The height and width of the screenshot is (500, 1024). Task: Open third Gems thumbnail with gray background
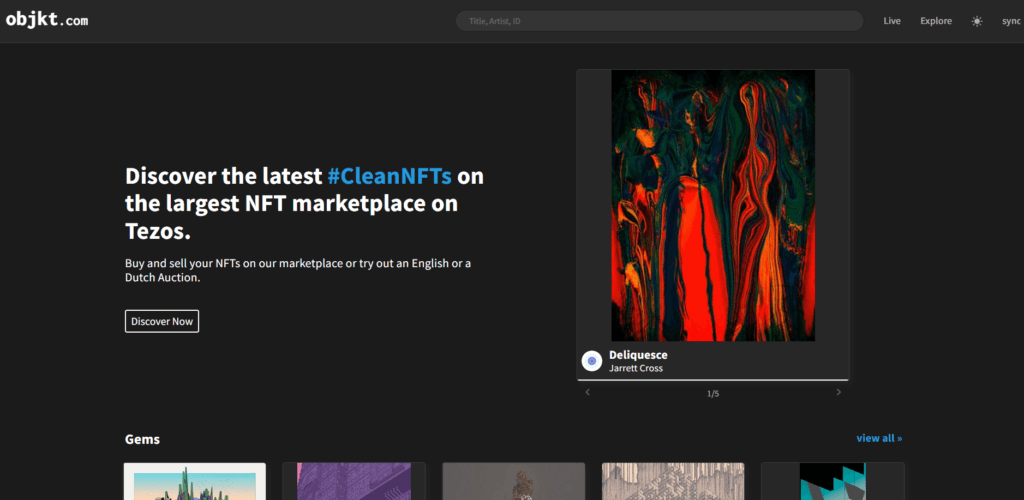(513, 481)
